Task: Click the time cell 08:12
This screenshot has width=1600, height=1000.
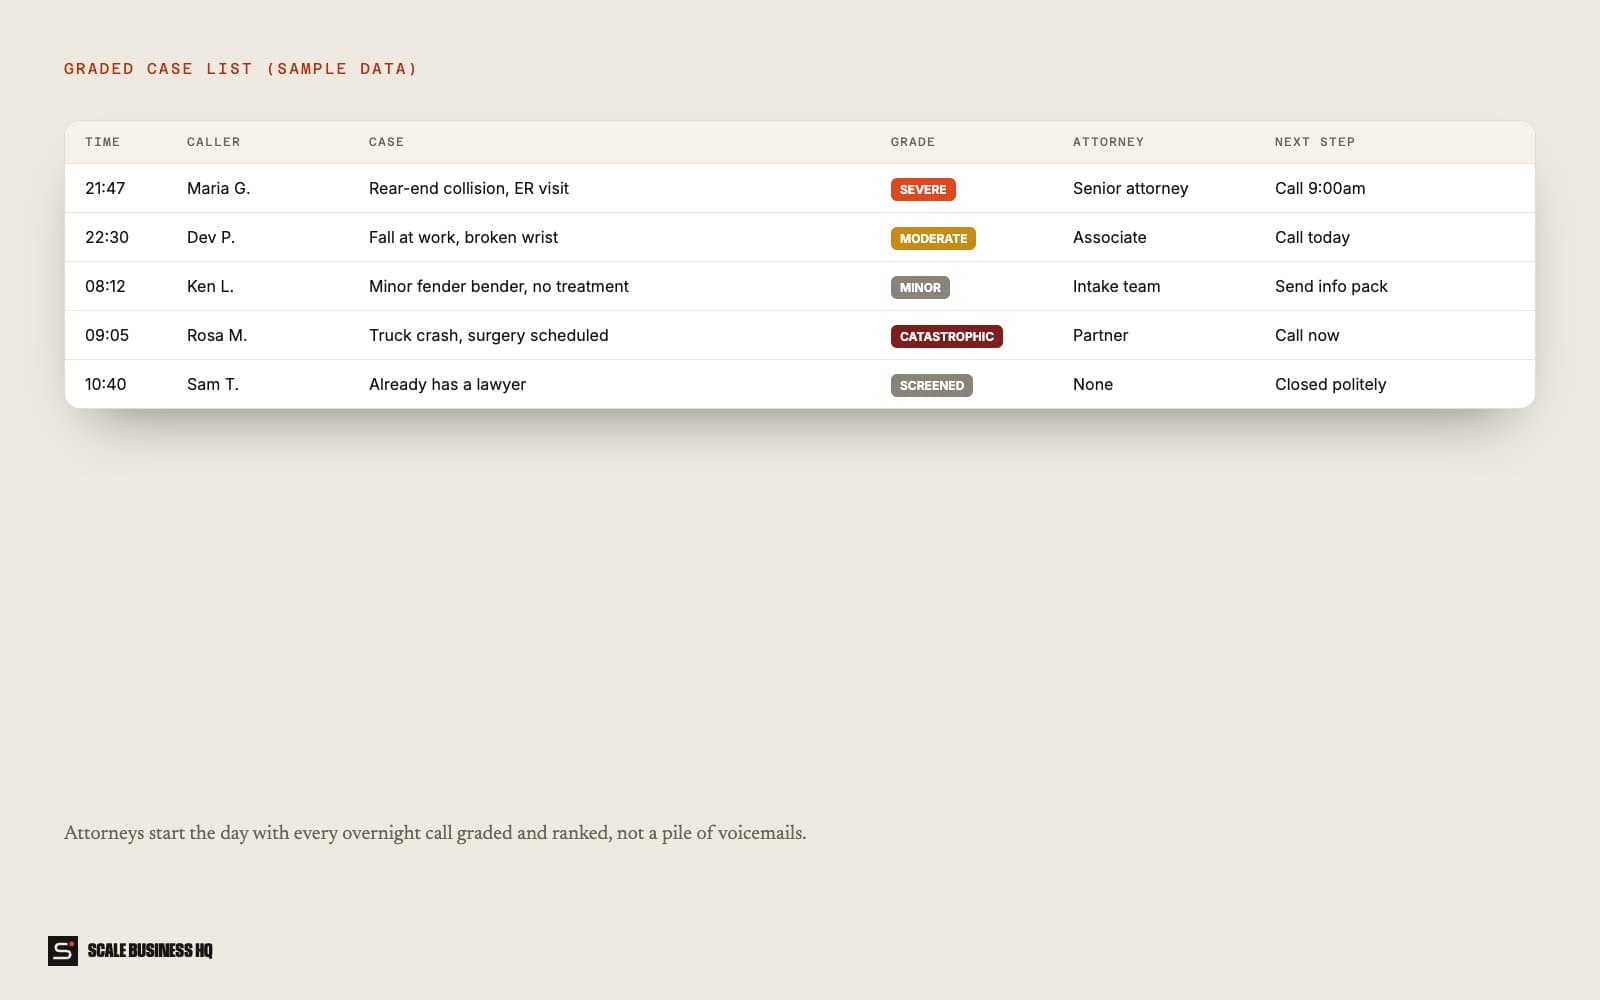Action: pos(105,286)
